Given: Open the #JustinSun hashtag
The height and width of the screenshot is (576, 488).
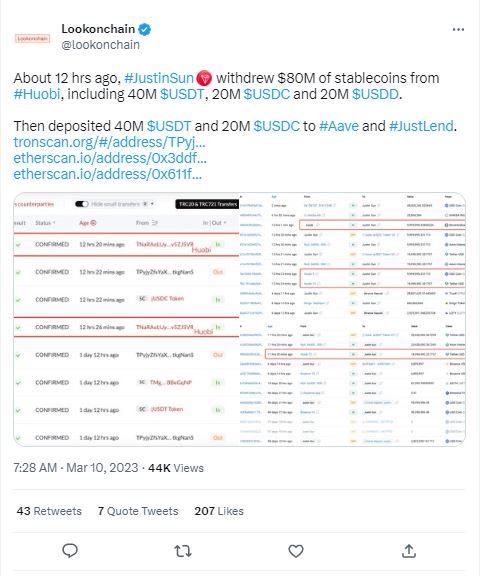Looking at the screenshot, I should tap(159, 78).
